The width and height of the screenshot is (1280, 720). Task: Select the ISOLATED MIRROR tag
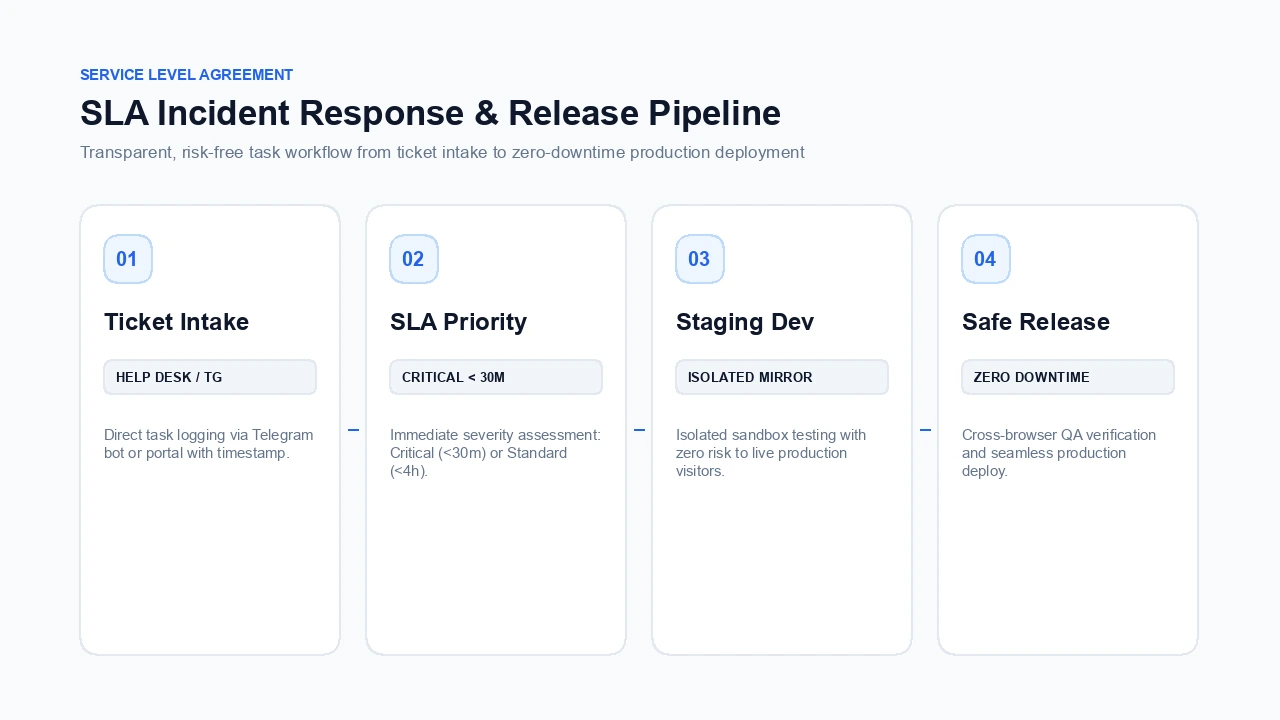point(782,377)
